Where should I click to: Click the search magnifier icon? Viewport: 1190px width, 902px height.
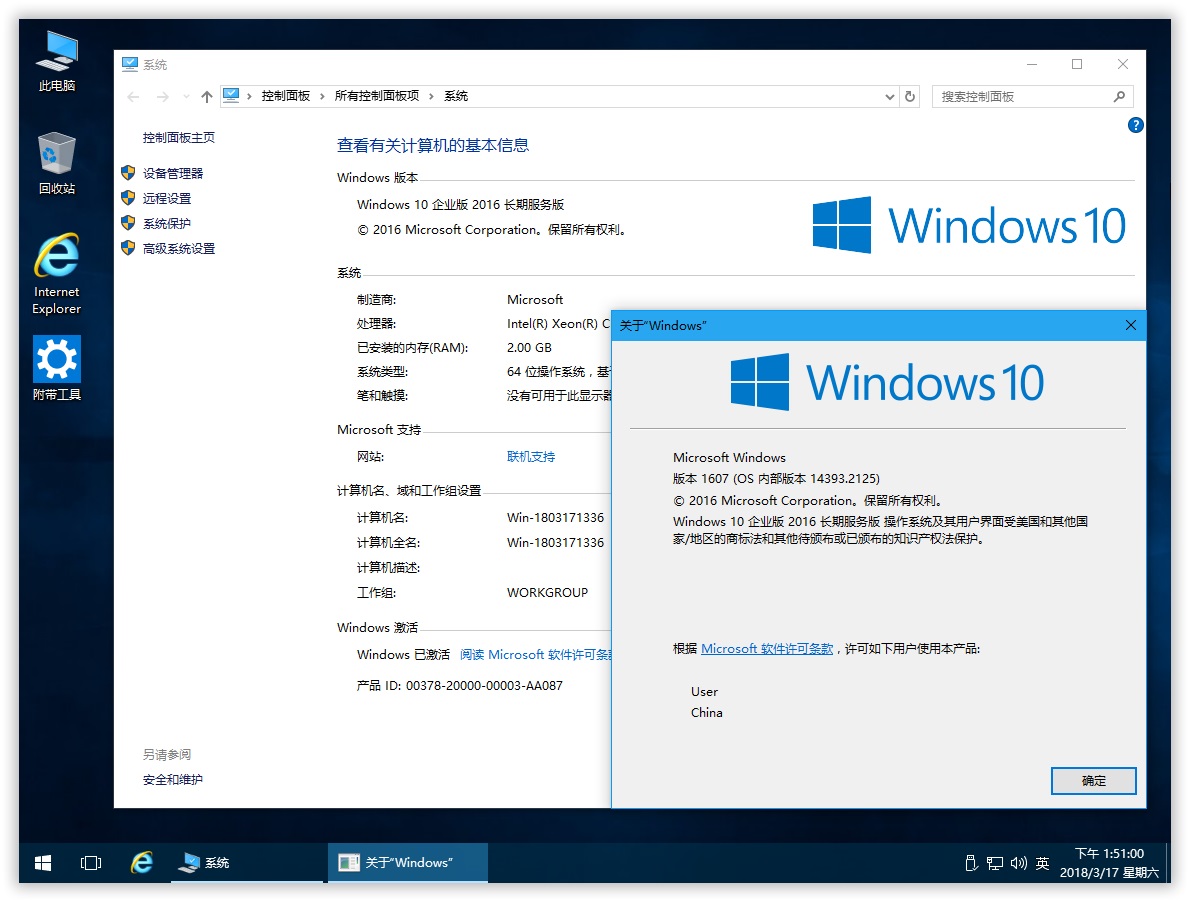tap(1119, 96)
